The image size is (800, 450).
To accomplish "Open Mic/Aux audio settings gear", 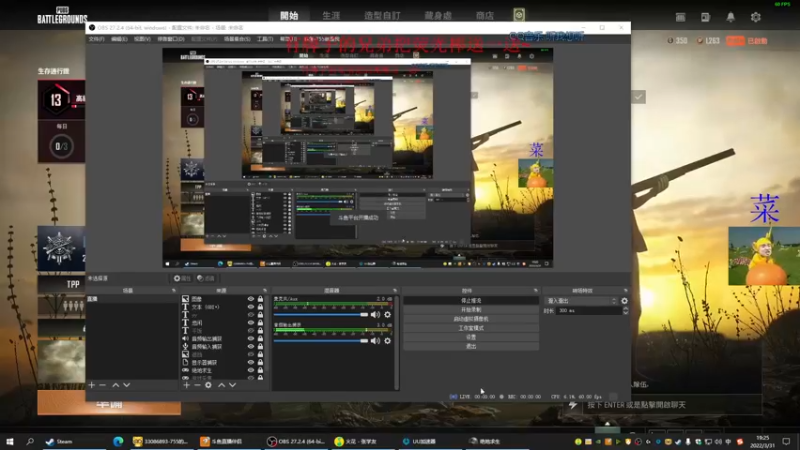I will (x=388, y=315).
